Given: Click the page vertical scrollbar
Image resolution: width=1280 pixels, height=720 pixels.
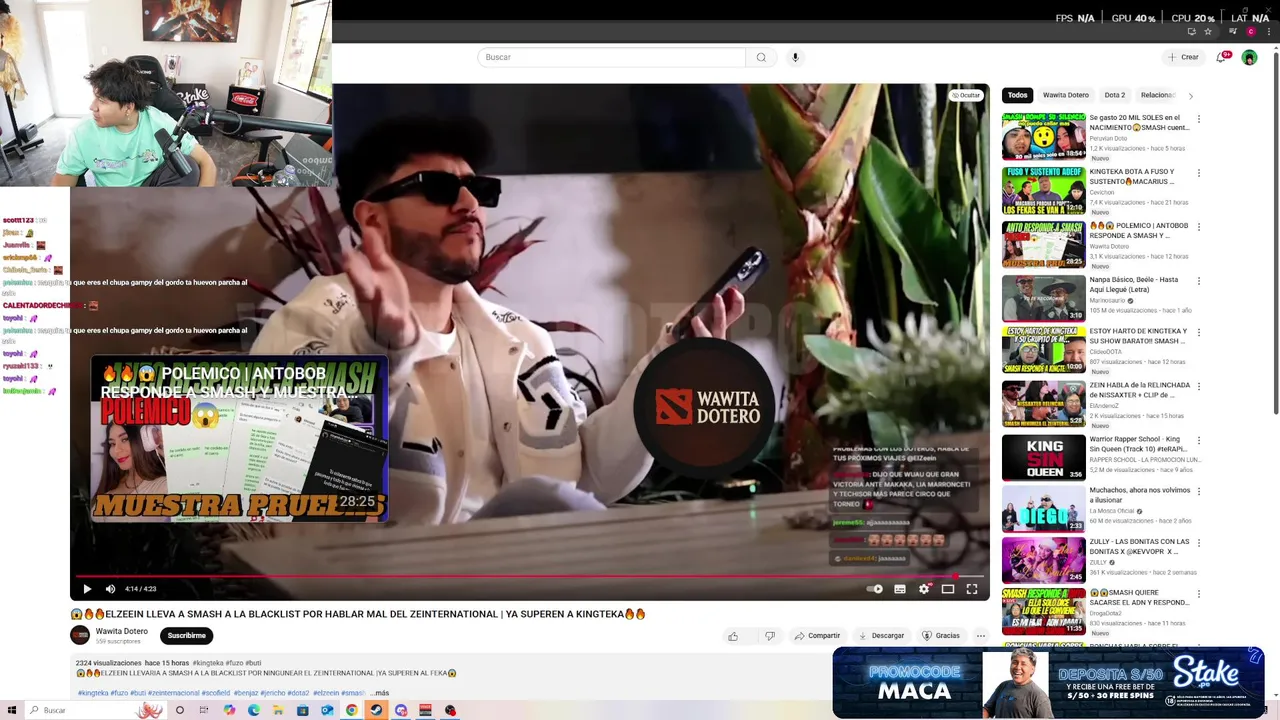Looking at the screenshot, I should pos(1274,230).
